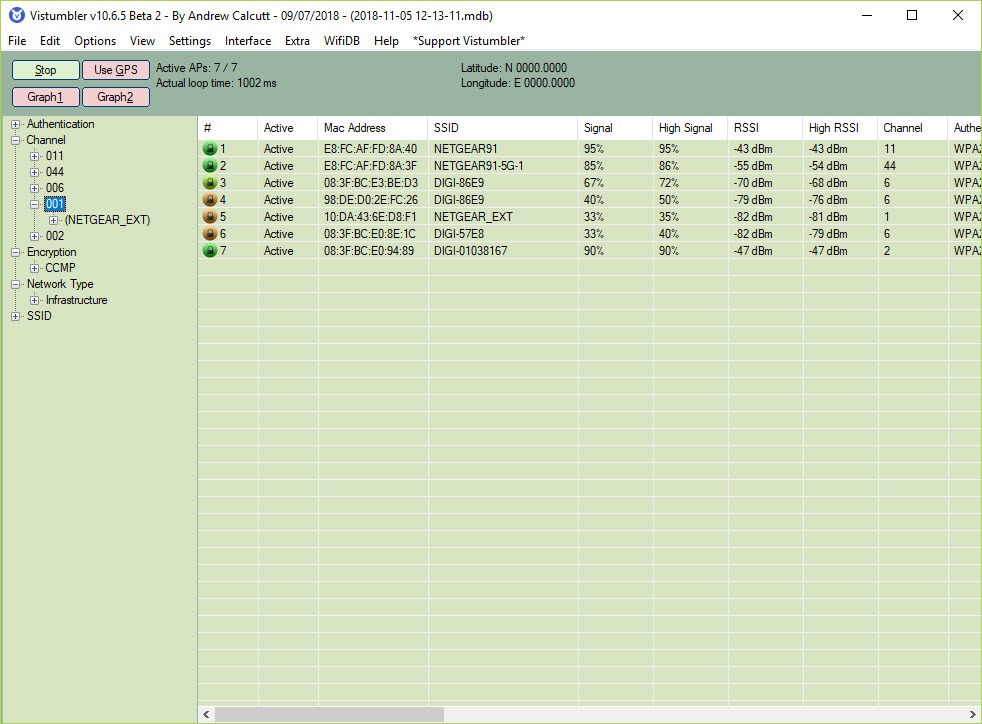This screenshot has width=982, height=724.
Task: Click the DIGI-01038167 SSID cell
Action: tap(470, 251)
